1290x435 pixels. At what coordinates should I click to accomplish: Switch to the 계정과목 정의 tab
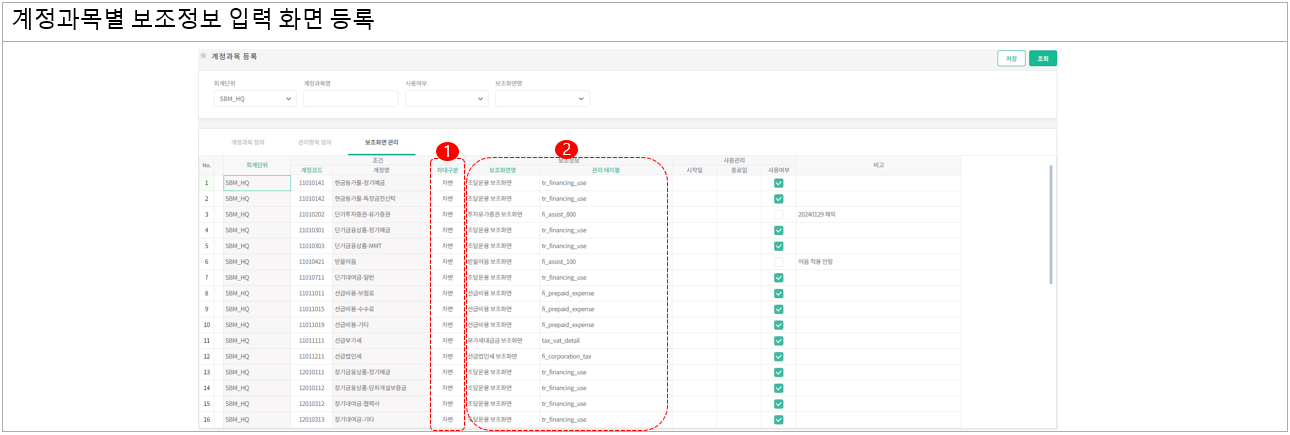(x=247, y=143)
